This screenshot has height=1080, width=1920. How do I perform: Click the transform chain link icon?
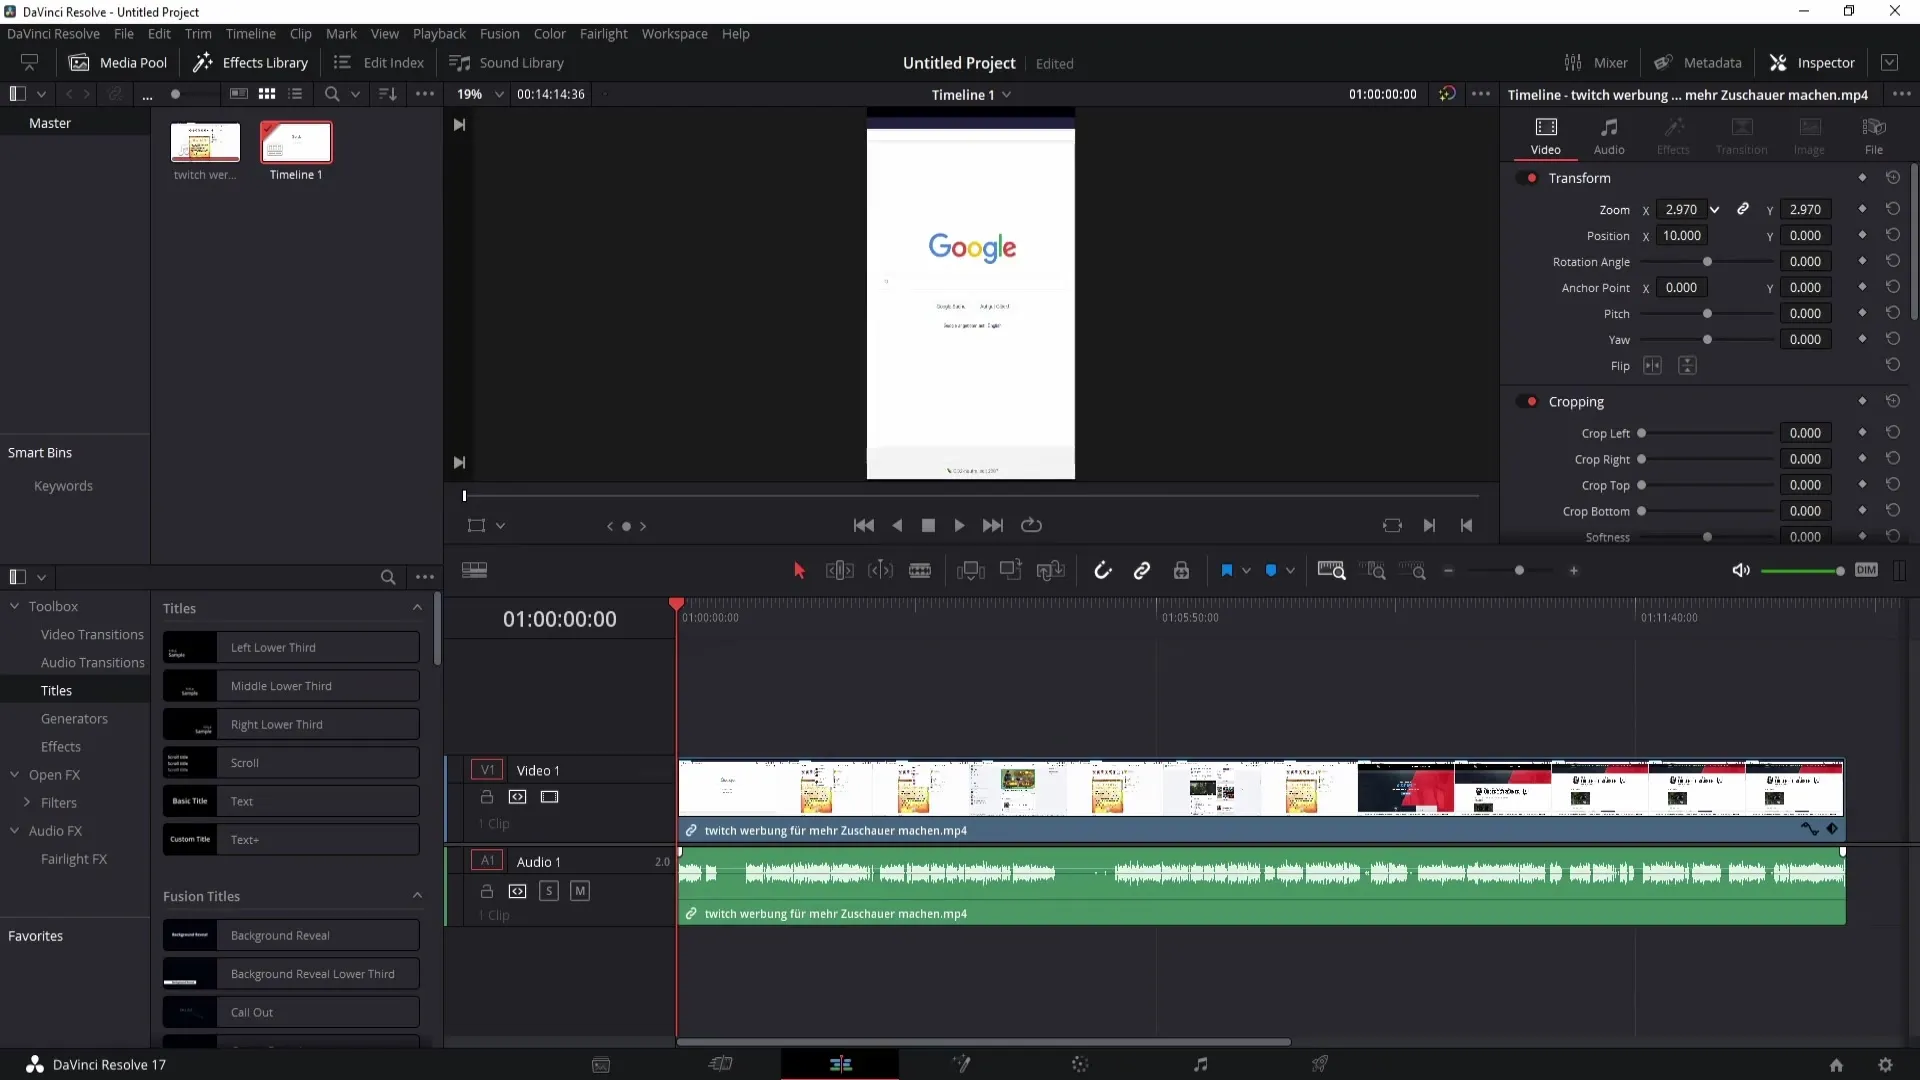[x=1743, y=208]
